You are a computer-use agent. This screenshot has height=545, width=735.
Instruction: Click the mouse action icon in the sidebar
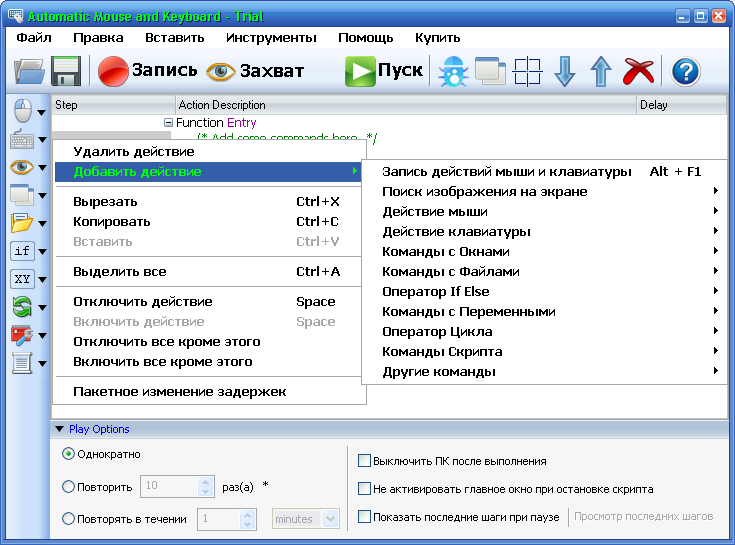click(22, 111)
